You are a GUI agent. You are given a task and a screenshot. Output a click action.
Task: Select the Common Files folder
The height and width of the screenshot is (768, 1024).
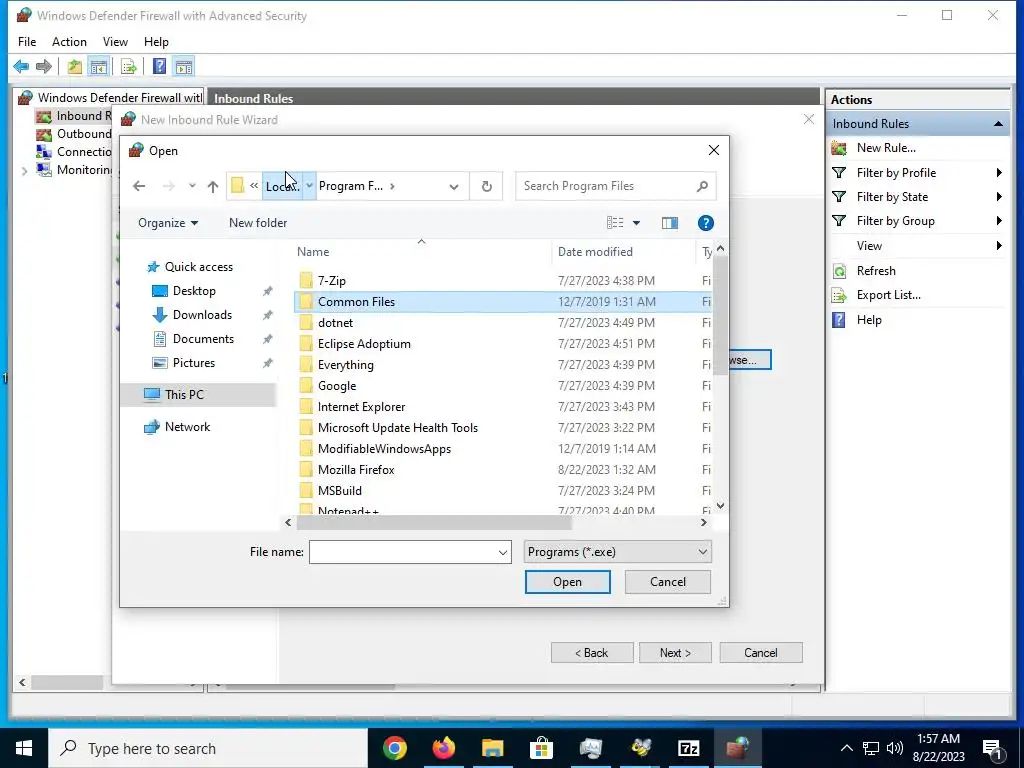(503, 302)
